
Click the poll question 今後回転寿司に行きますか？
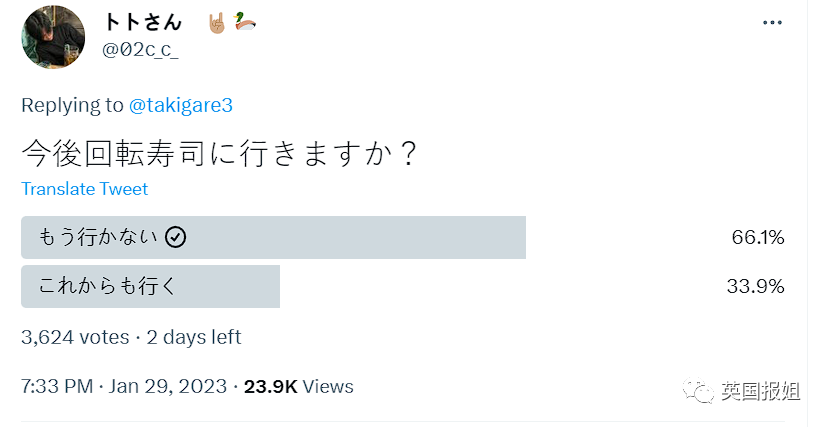tap(219, 153)
